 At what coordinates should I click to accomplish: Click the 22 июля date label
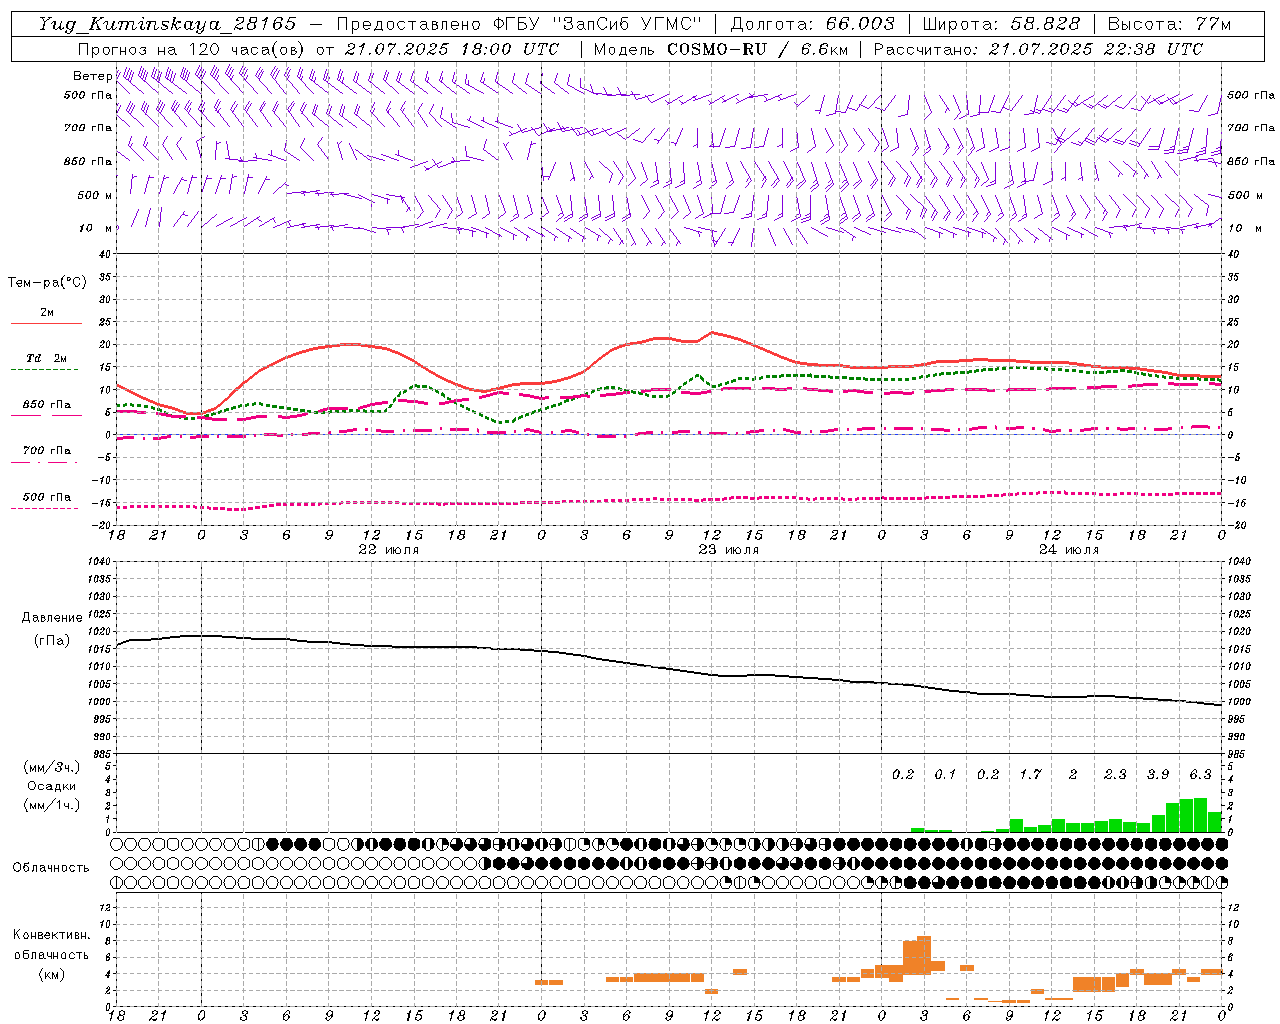tap(389, 550)
